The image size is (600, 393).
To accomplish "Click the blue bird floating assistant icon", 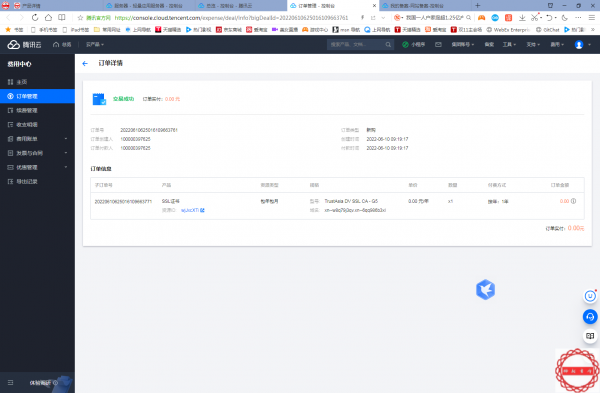I will 485,289.
